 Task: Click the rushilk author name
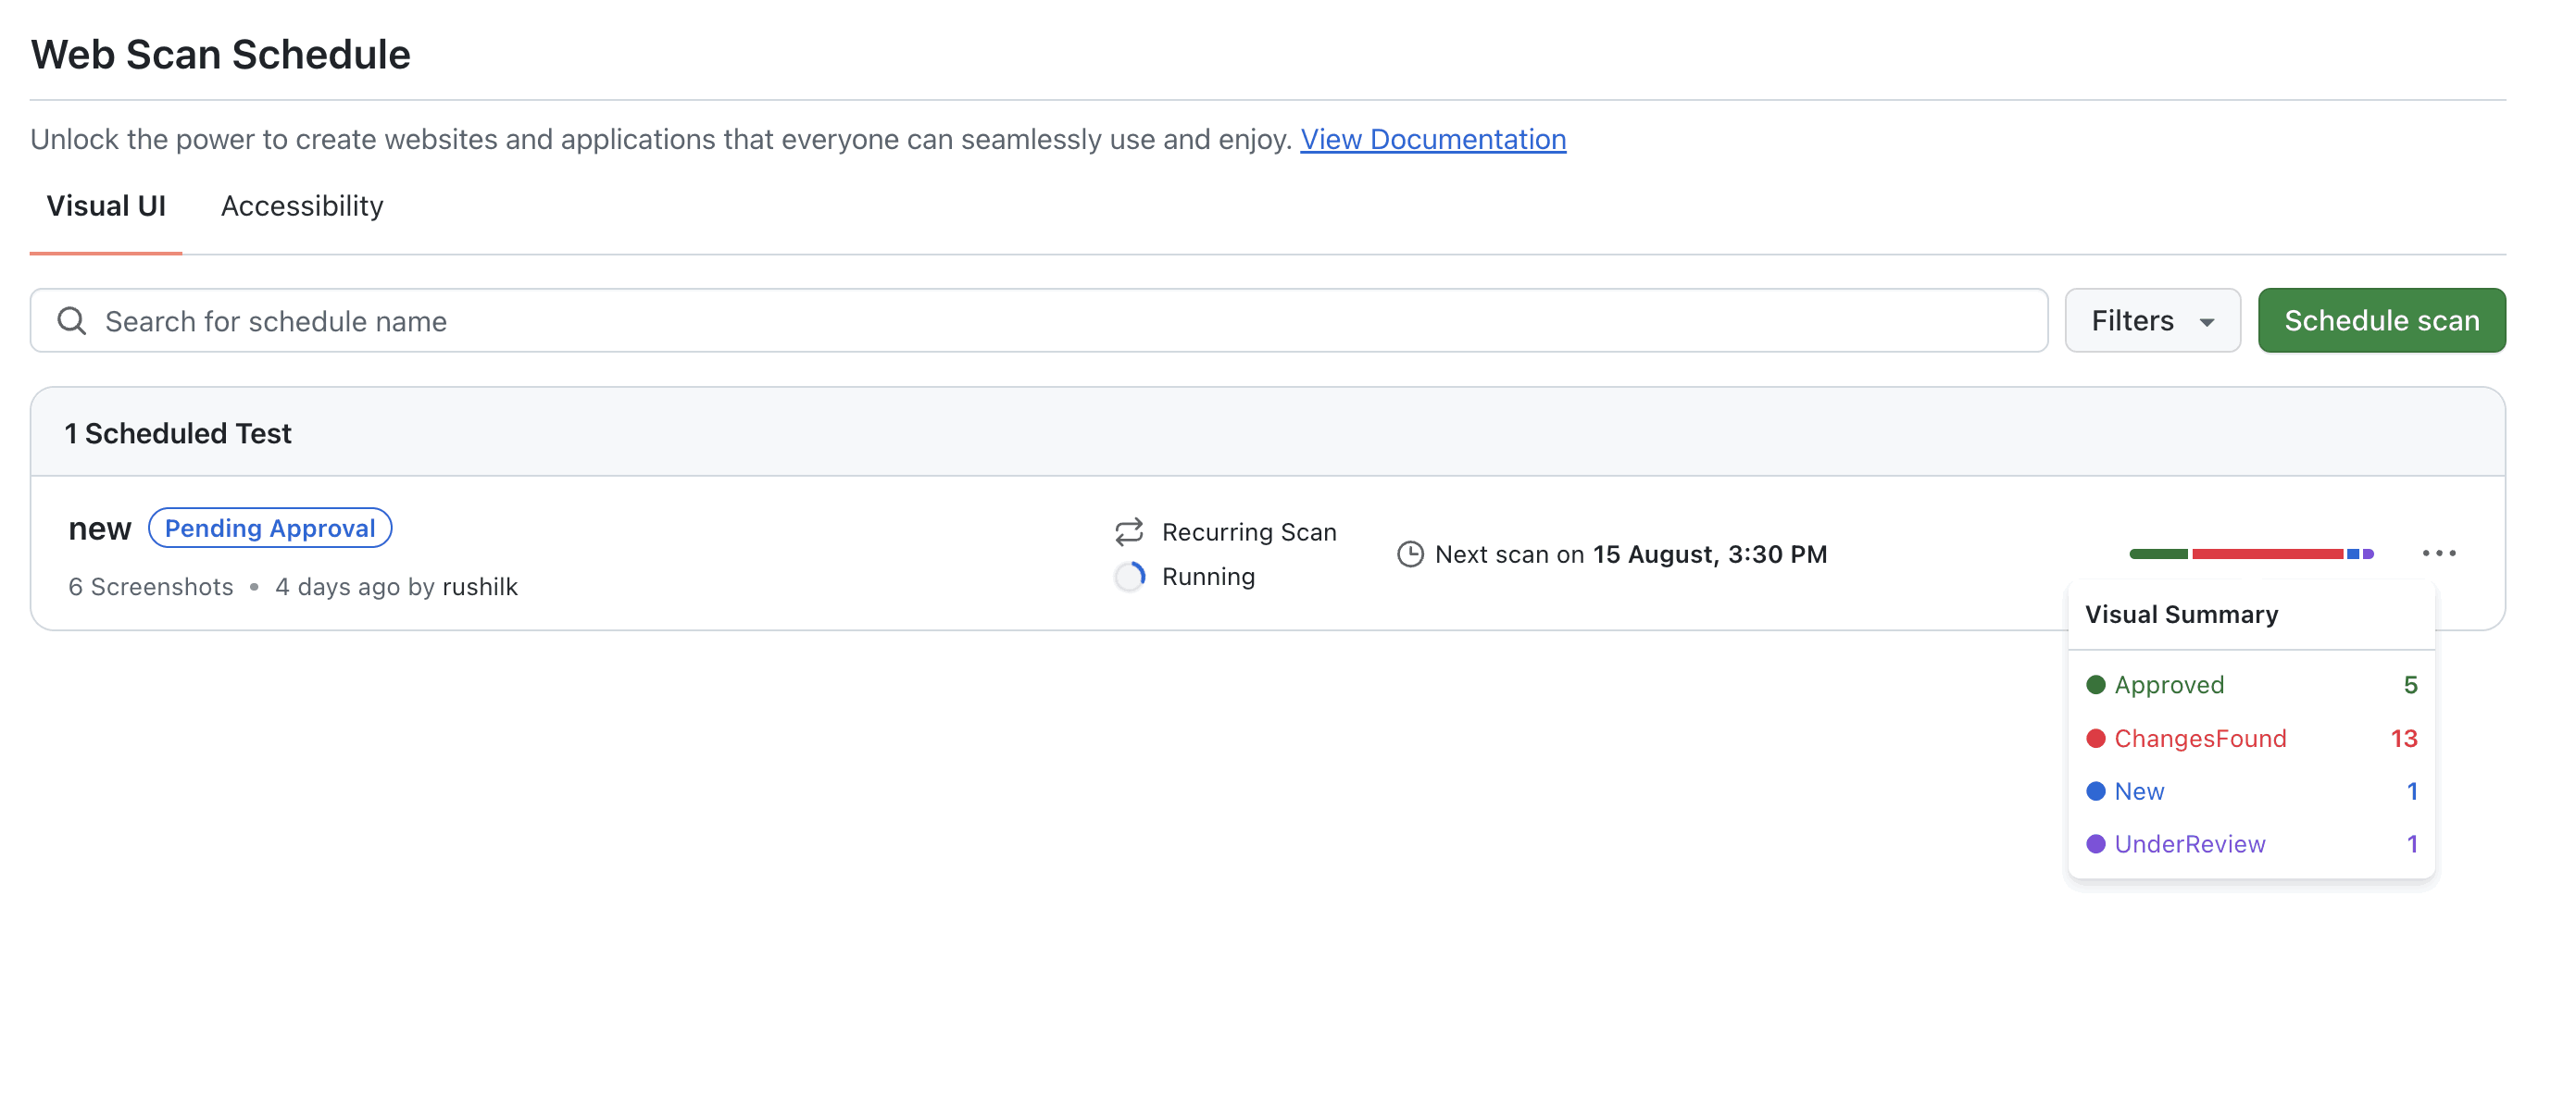pyautogui.click(x=479, y=587)
